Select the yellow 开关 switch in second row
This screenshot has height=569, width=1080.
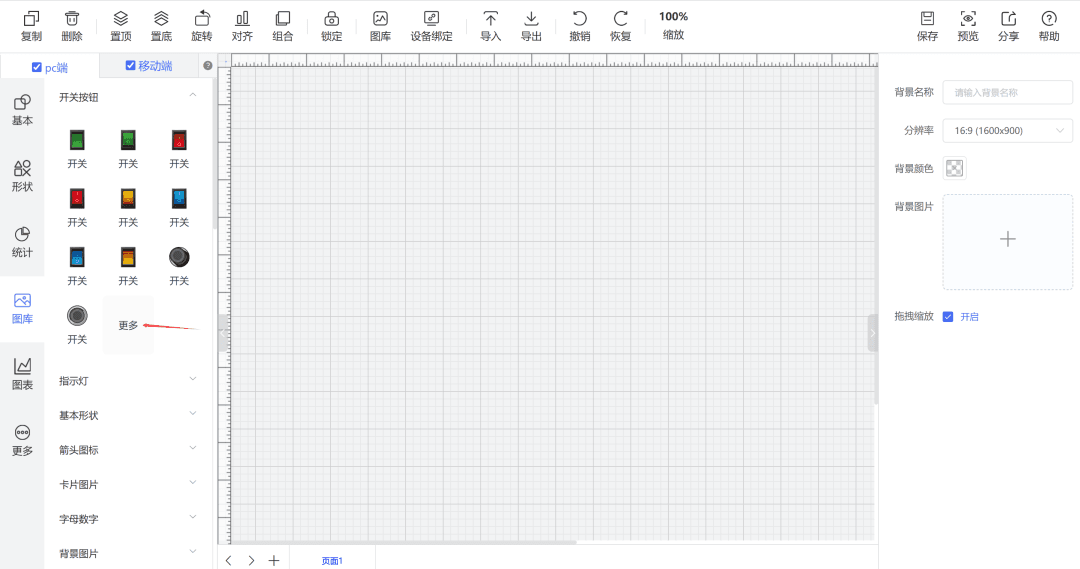128,198
